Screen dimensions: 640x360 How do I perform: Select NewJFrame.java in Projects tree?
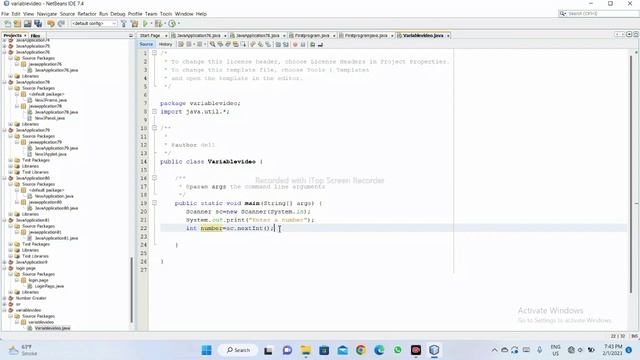point(50,100)
